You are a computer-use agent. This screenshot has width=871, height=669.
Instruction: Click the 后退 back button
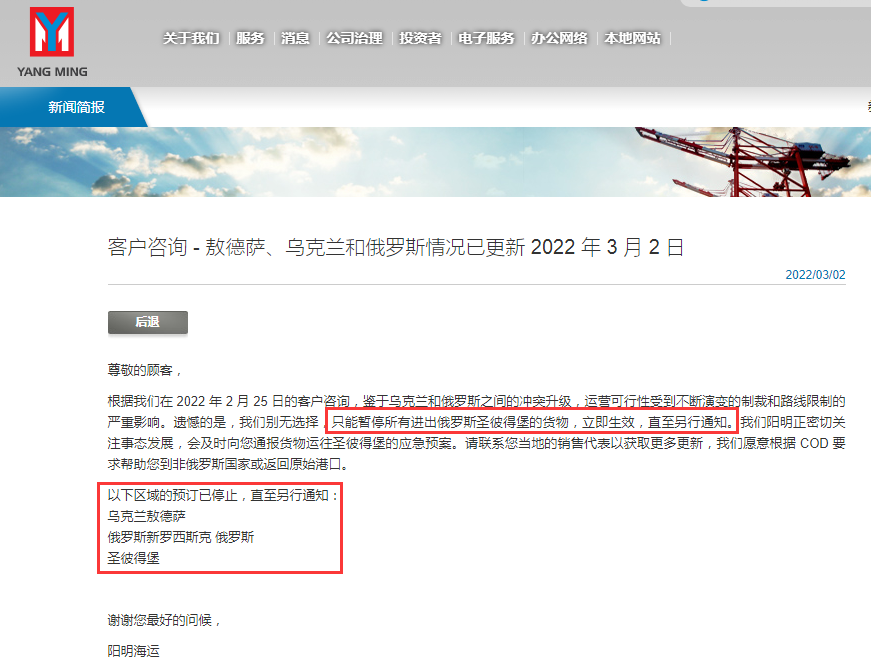click(148, 322)
